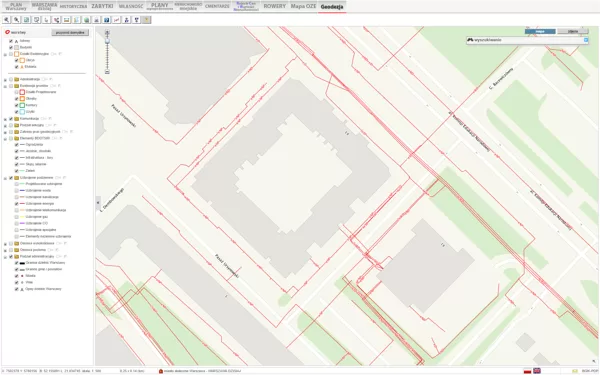Click into the wyszukiwanie search field
The width and height of the screenshot is (600, 375).
528,40
